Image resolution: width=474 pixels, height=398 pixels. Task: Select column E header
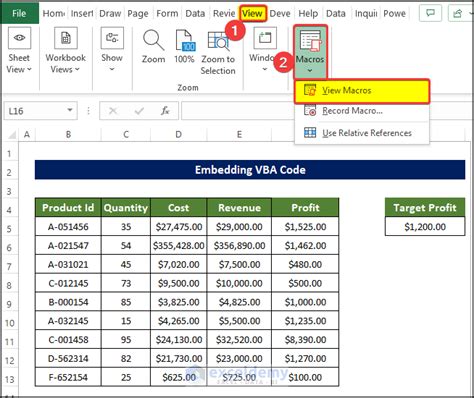pos(239,134)
